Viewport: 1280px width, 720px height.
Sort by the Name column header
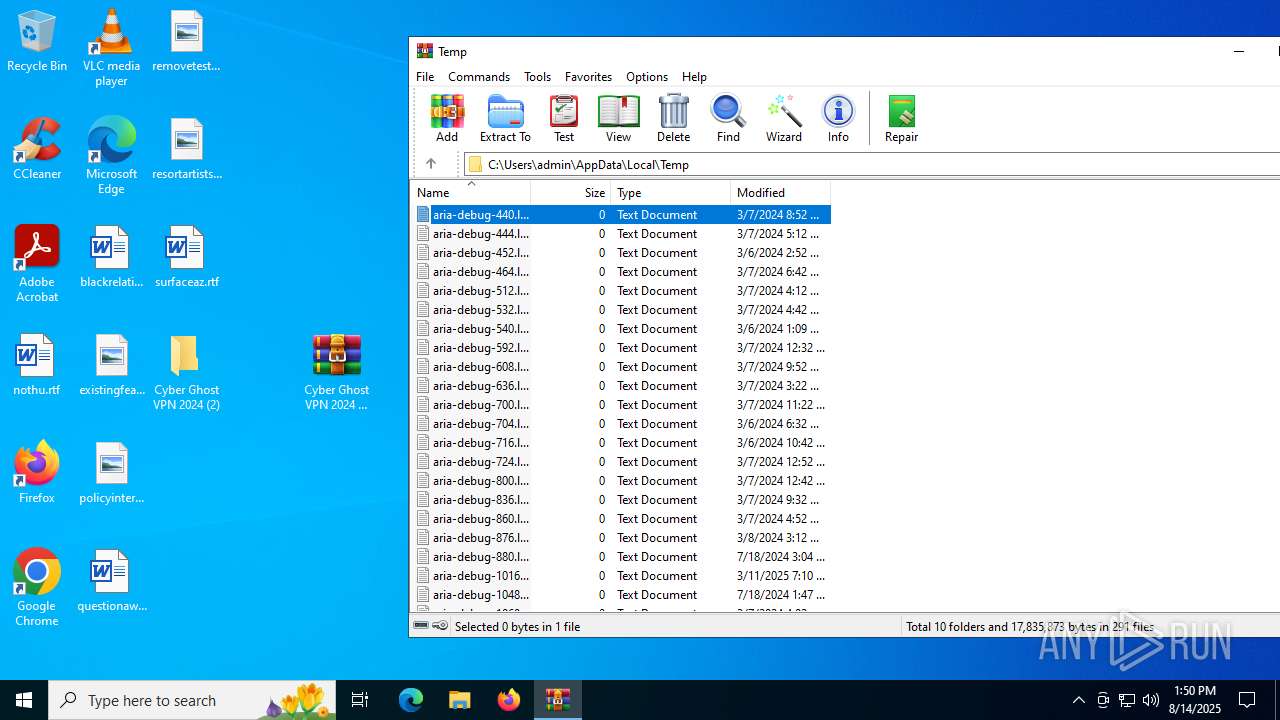point(470,192)
